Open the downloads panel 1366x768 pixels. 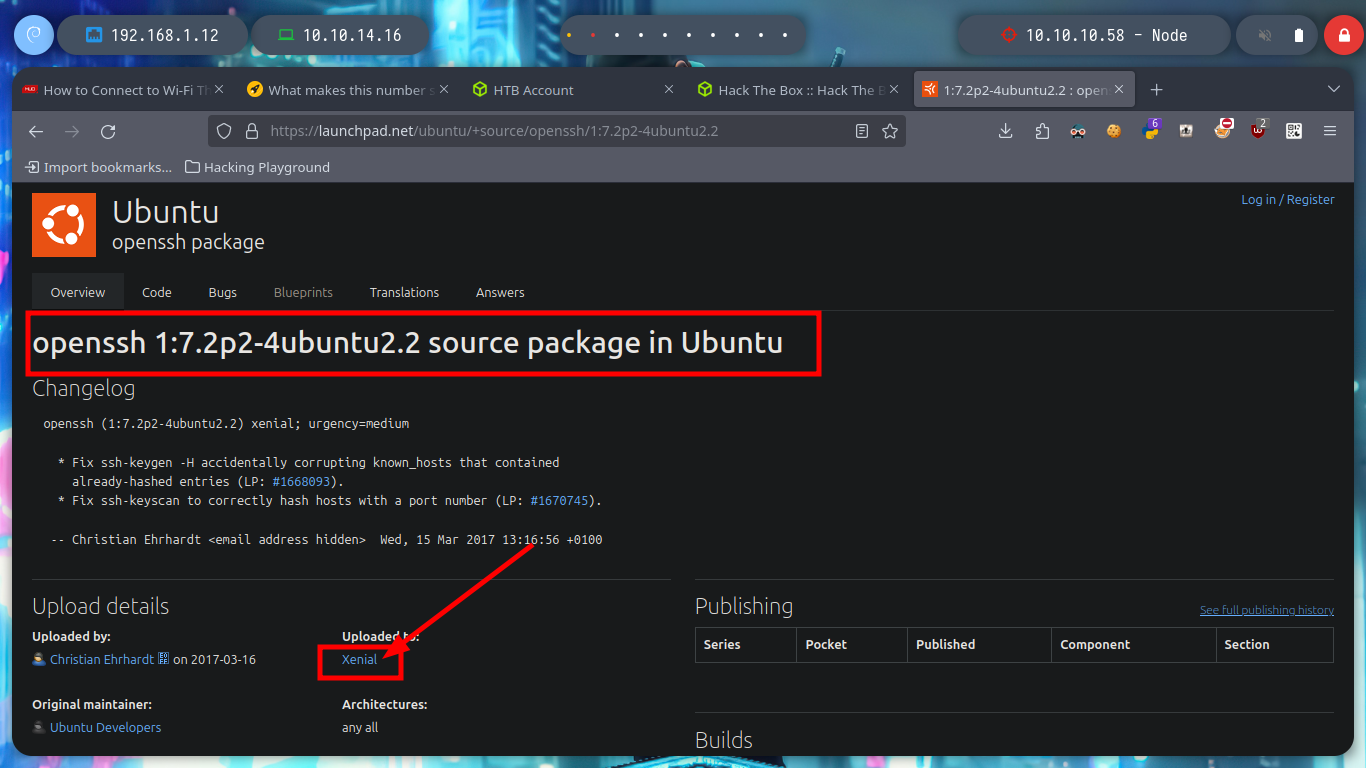(x=1006, y=131)
